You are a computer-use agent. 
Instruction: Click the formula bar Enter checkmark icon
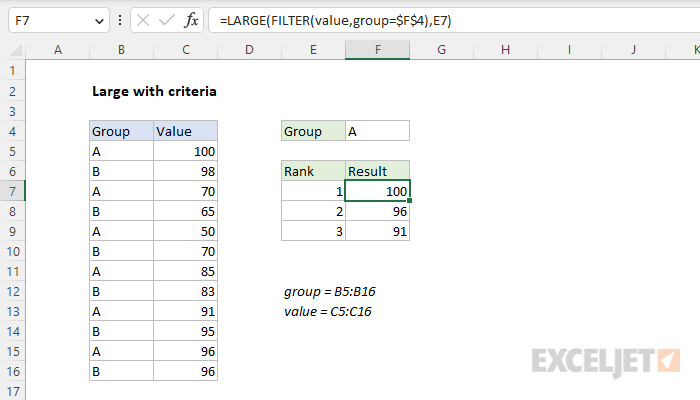167,20
